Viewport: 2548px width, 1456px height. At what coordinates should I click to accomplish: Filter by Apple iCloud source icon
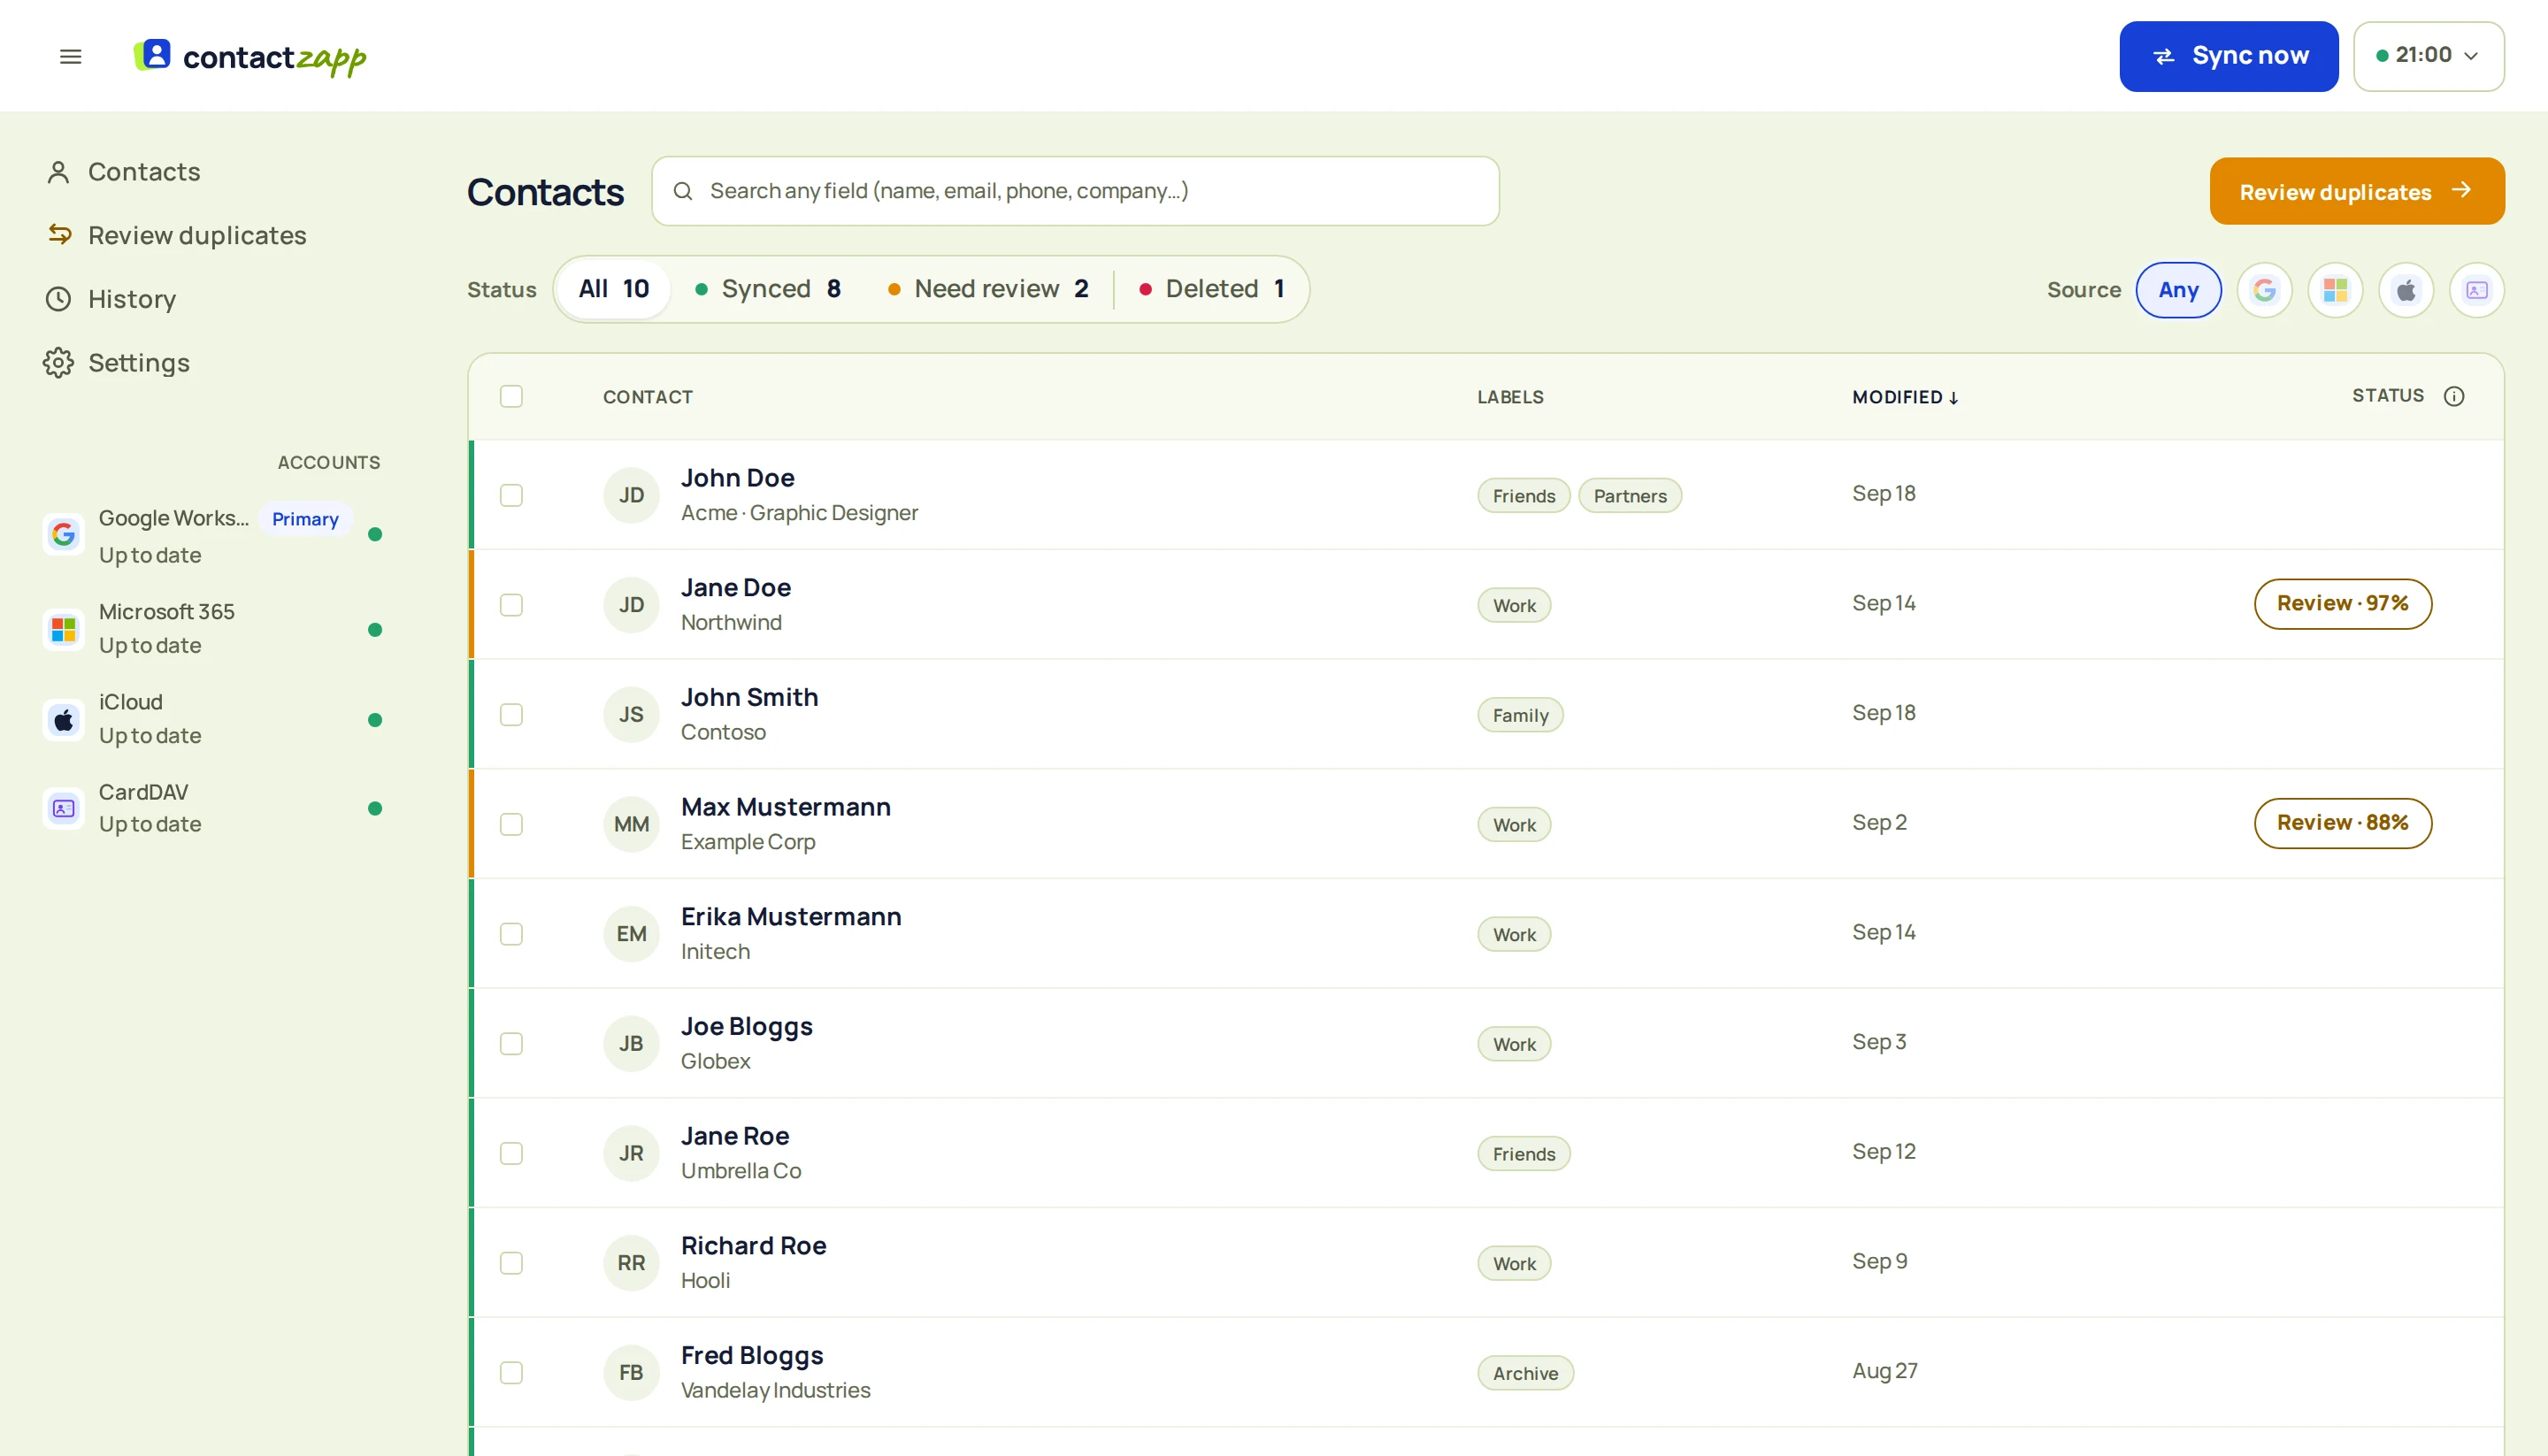2406,290
